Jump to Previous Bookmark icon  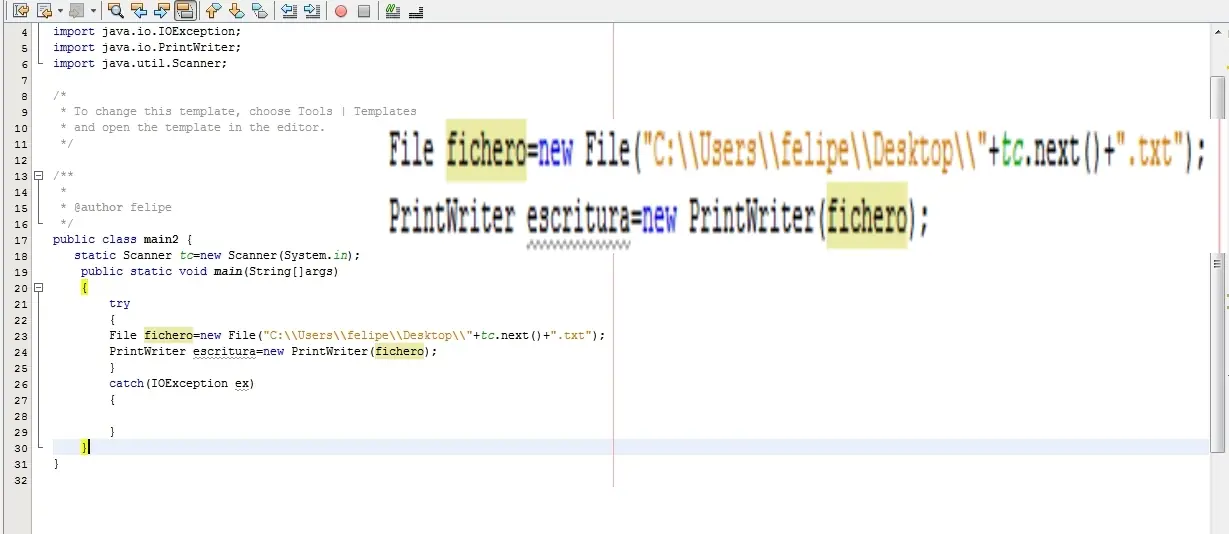(213, 11)
